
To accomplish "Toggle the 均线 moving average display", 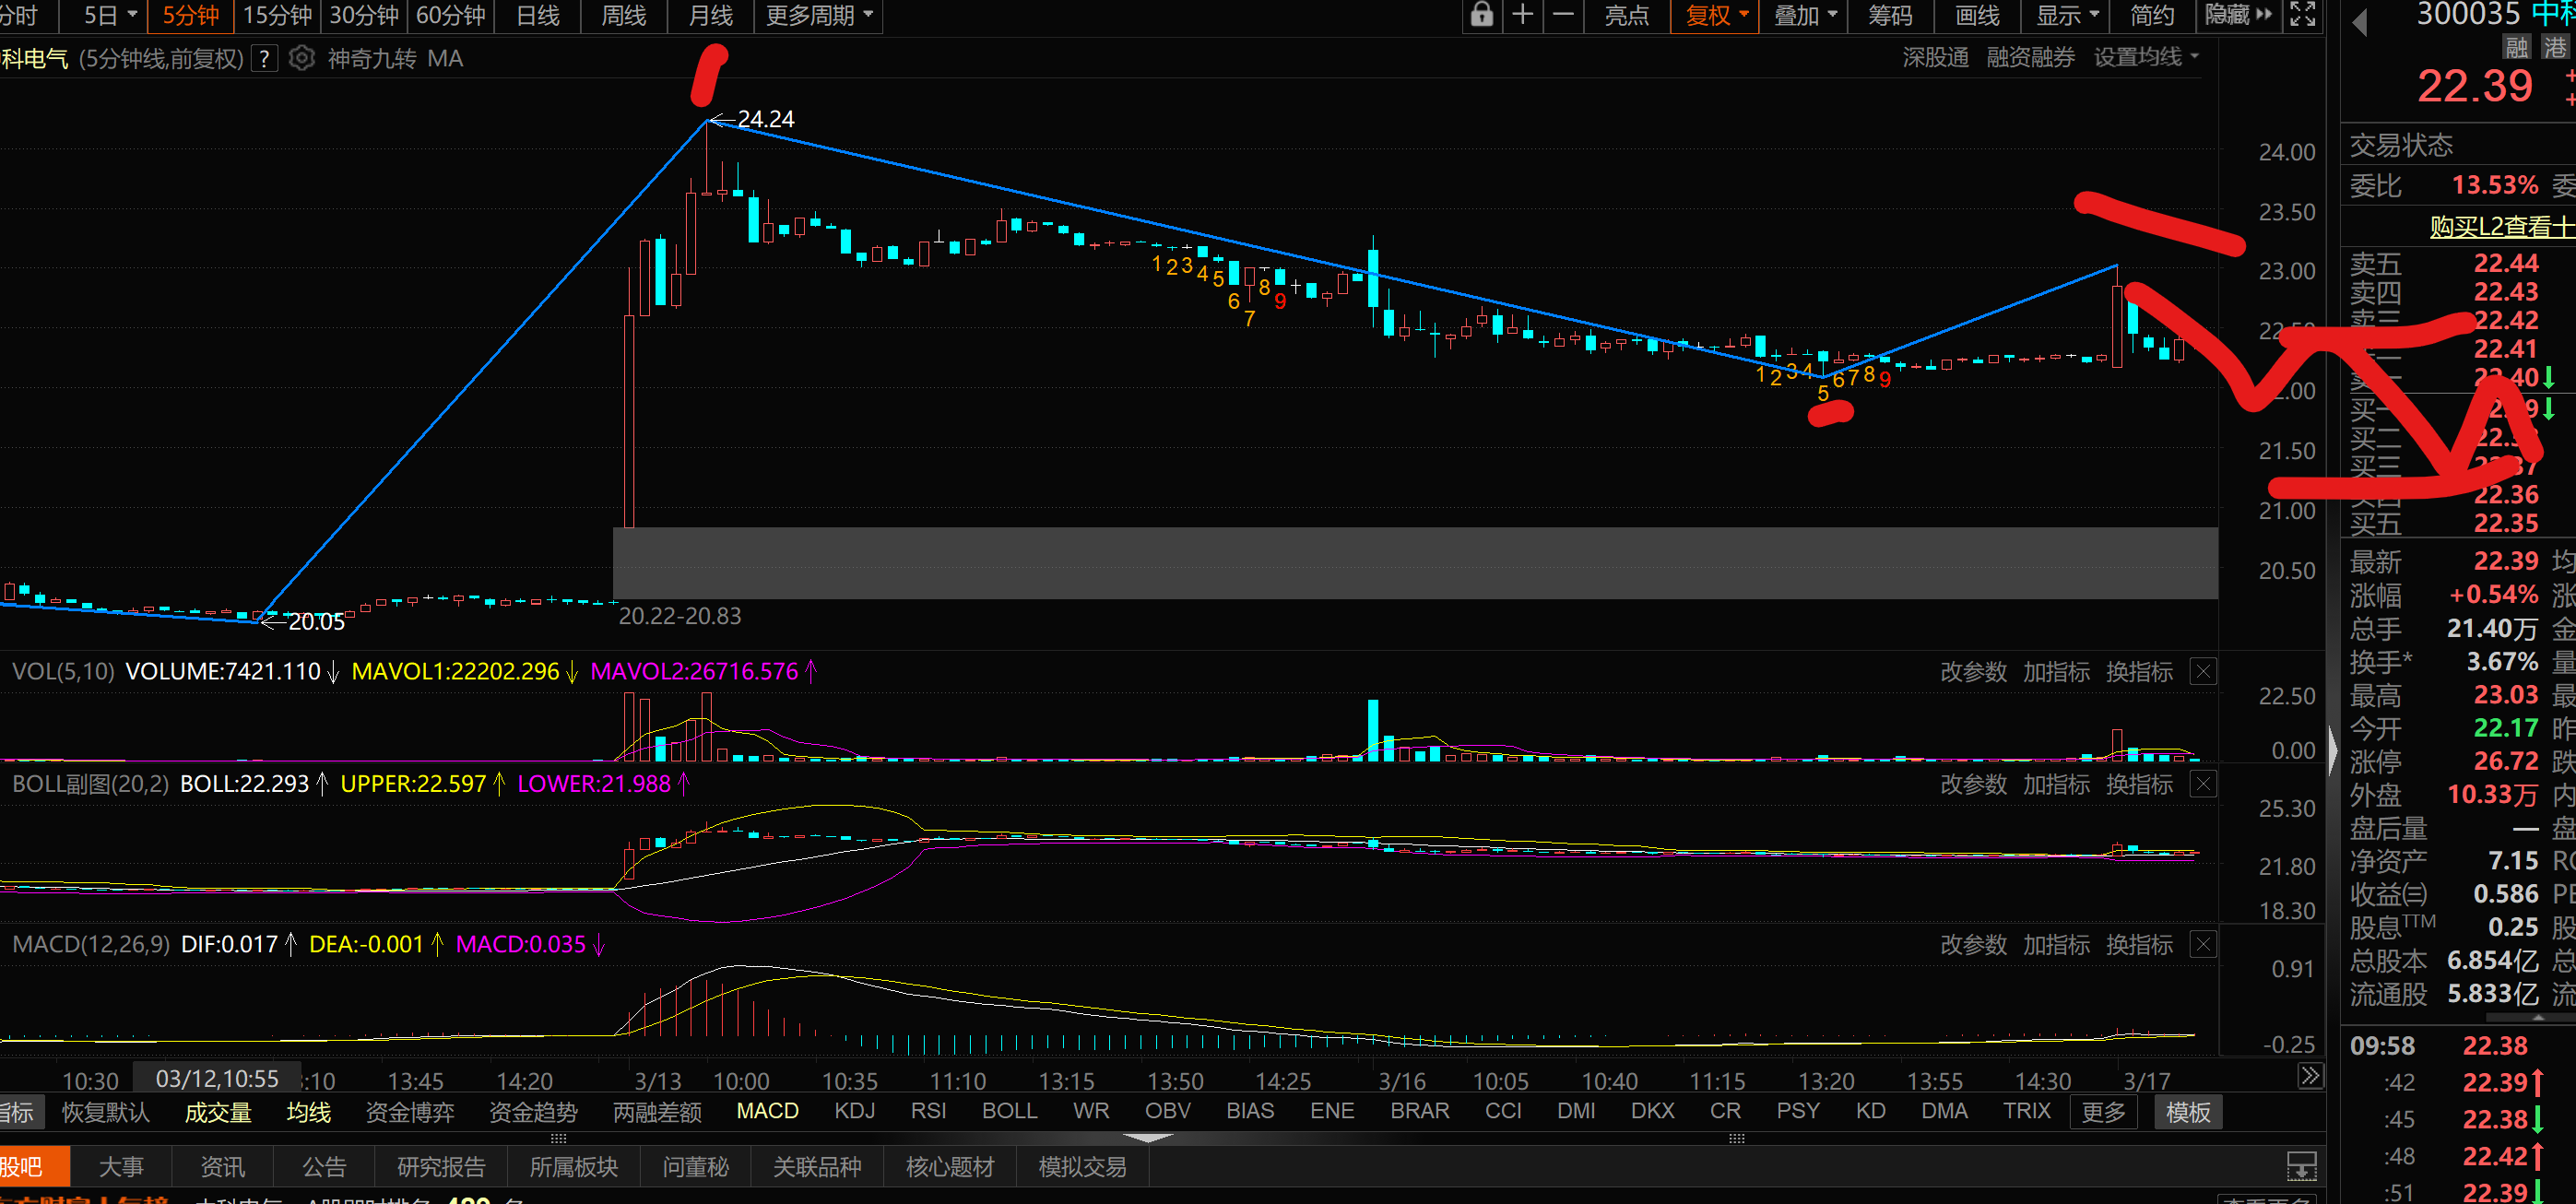I will (x=308, y=1112).
